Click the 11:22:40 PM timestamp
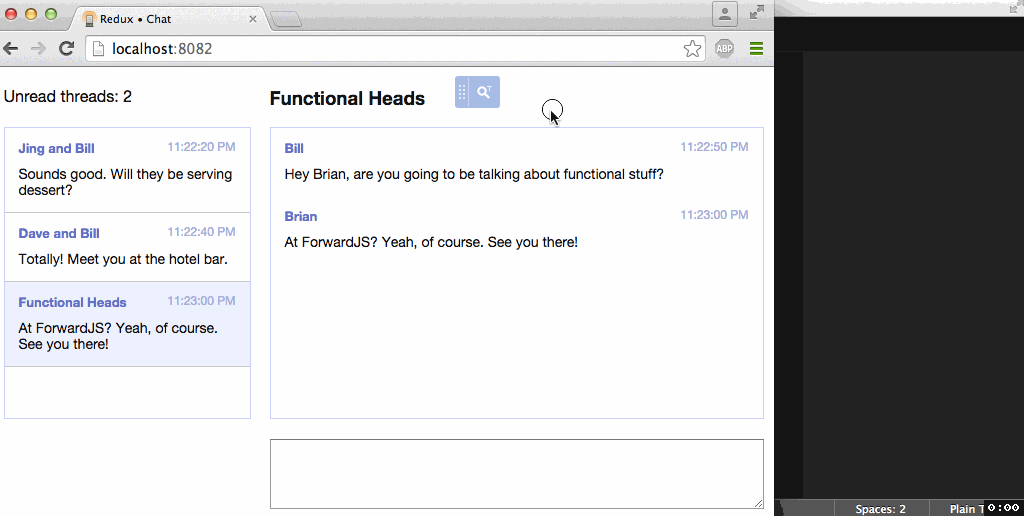The width and height of the screenshot is (1024, 516). coord(201,232)
